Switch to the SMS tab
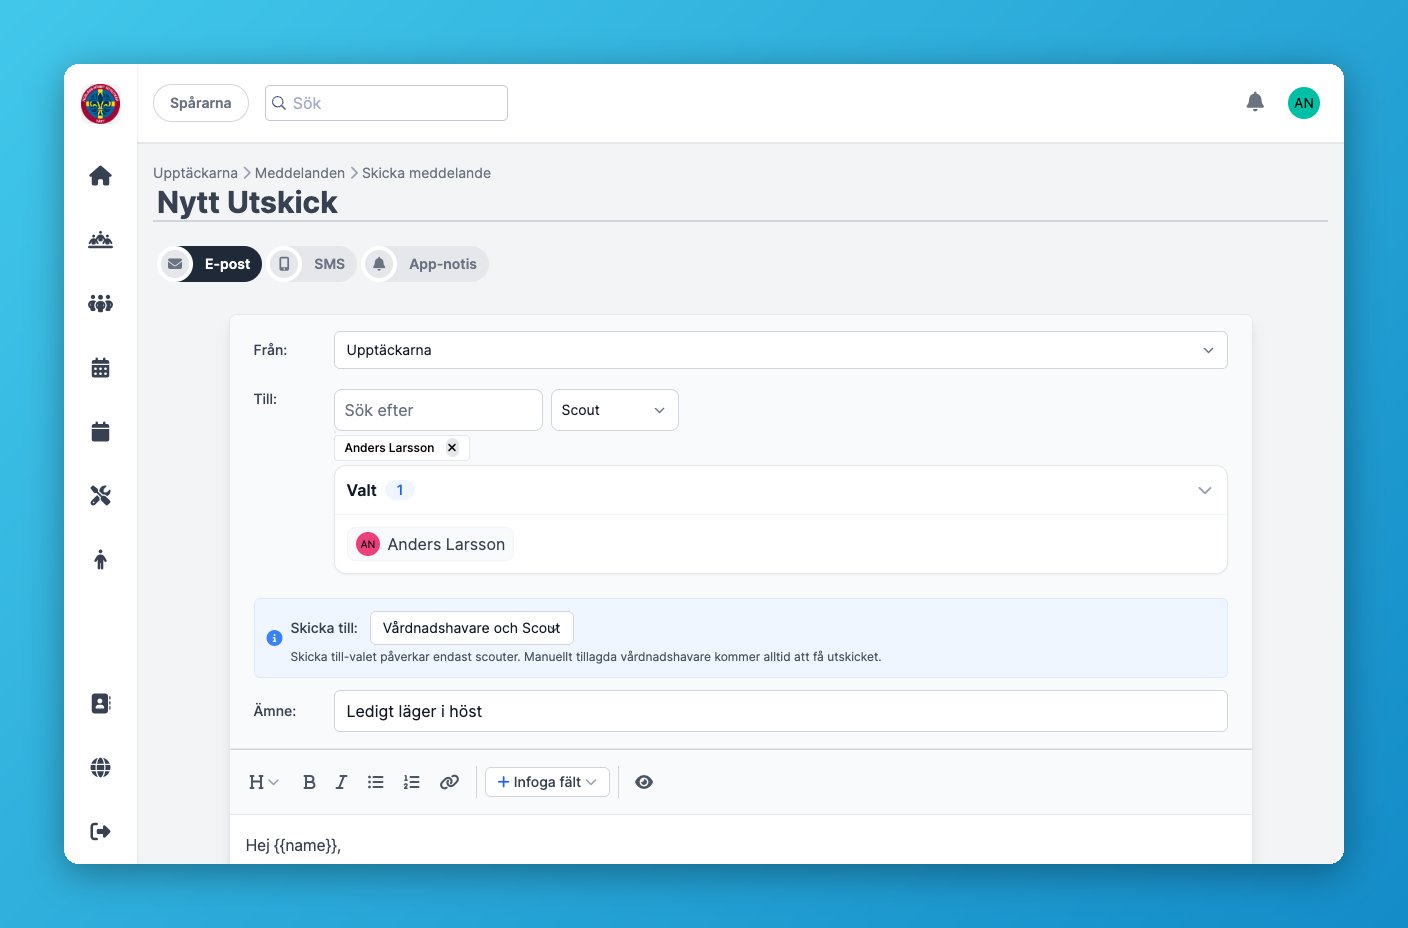This screenshot has width=1408, height=928. (x=312, y=264)
